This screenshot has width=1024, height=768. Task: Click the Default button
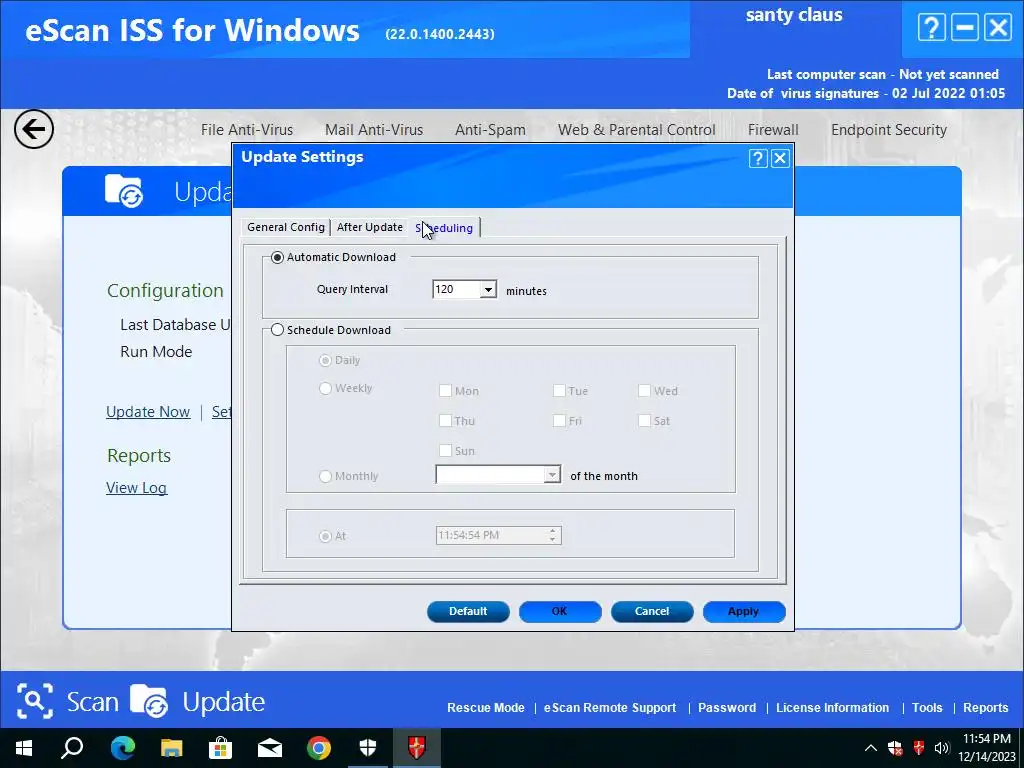coord(468,611)
